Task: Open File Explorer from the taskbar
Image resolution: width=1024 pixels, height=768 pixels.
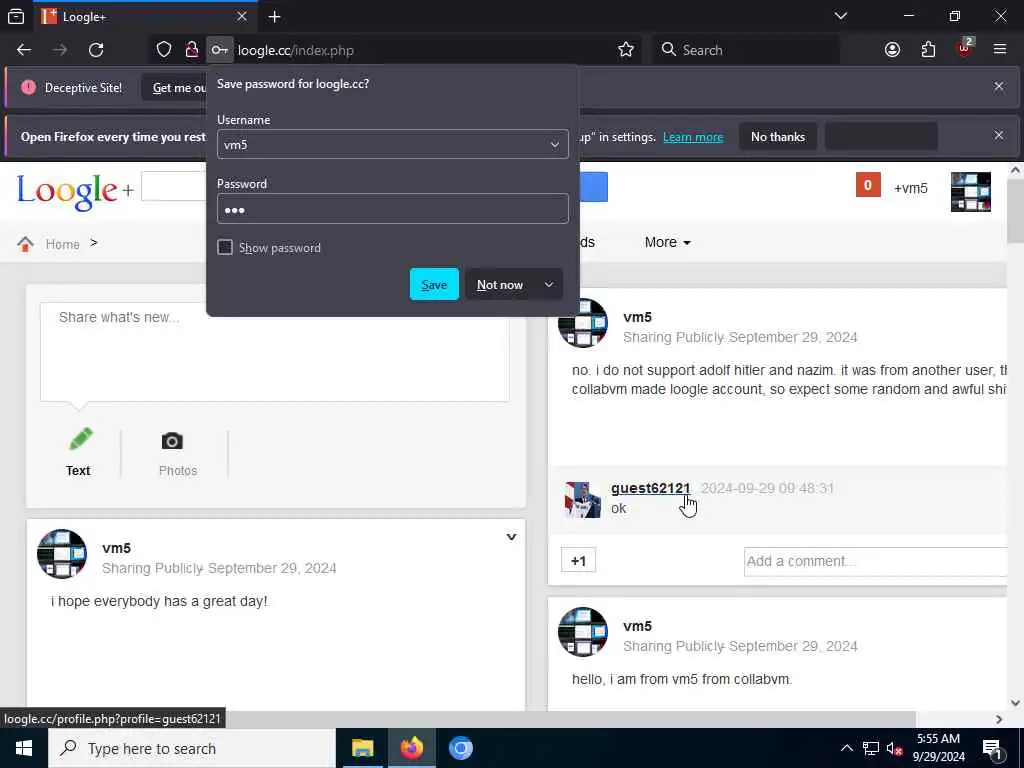Action: coord(362,748)
